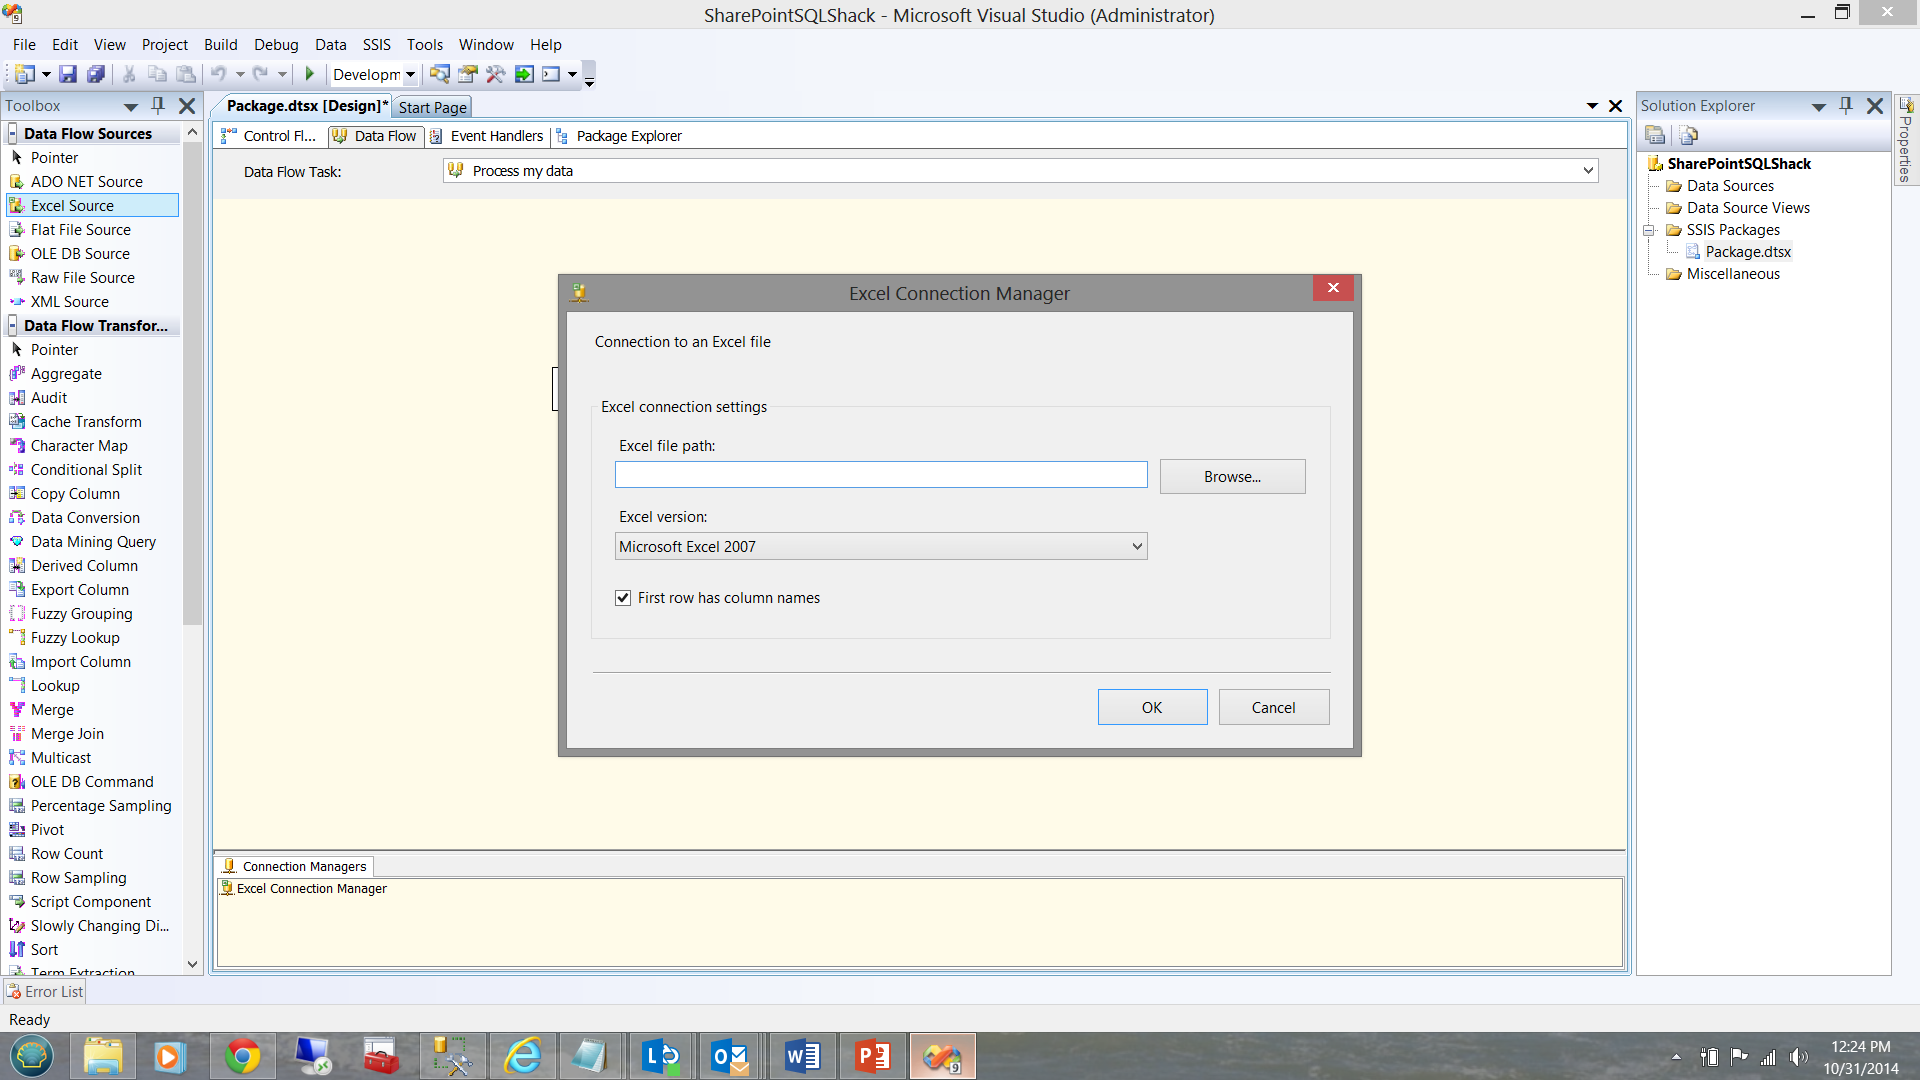This screenshot has width=1920, height=1080.
Task: Uncheck First row has column names
Action: [x=623, y=598]
